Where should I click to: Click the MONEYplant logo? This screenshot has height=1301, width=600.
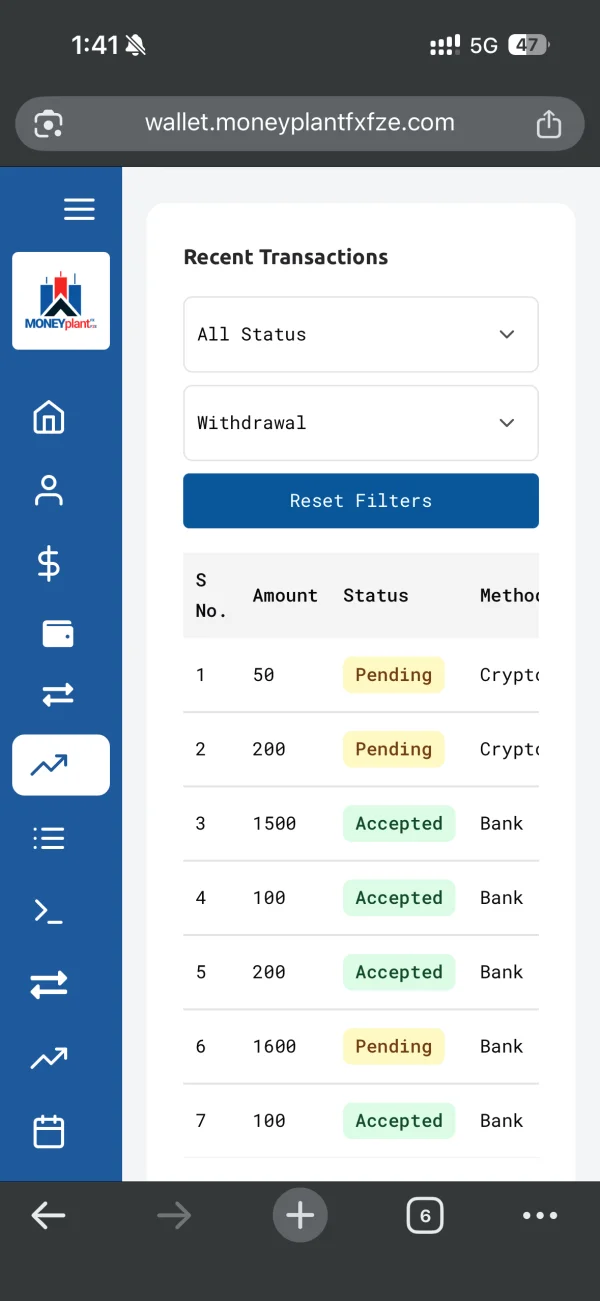pyautogui.click(x=61, y=301)
